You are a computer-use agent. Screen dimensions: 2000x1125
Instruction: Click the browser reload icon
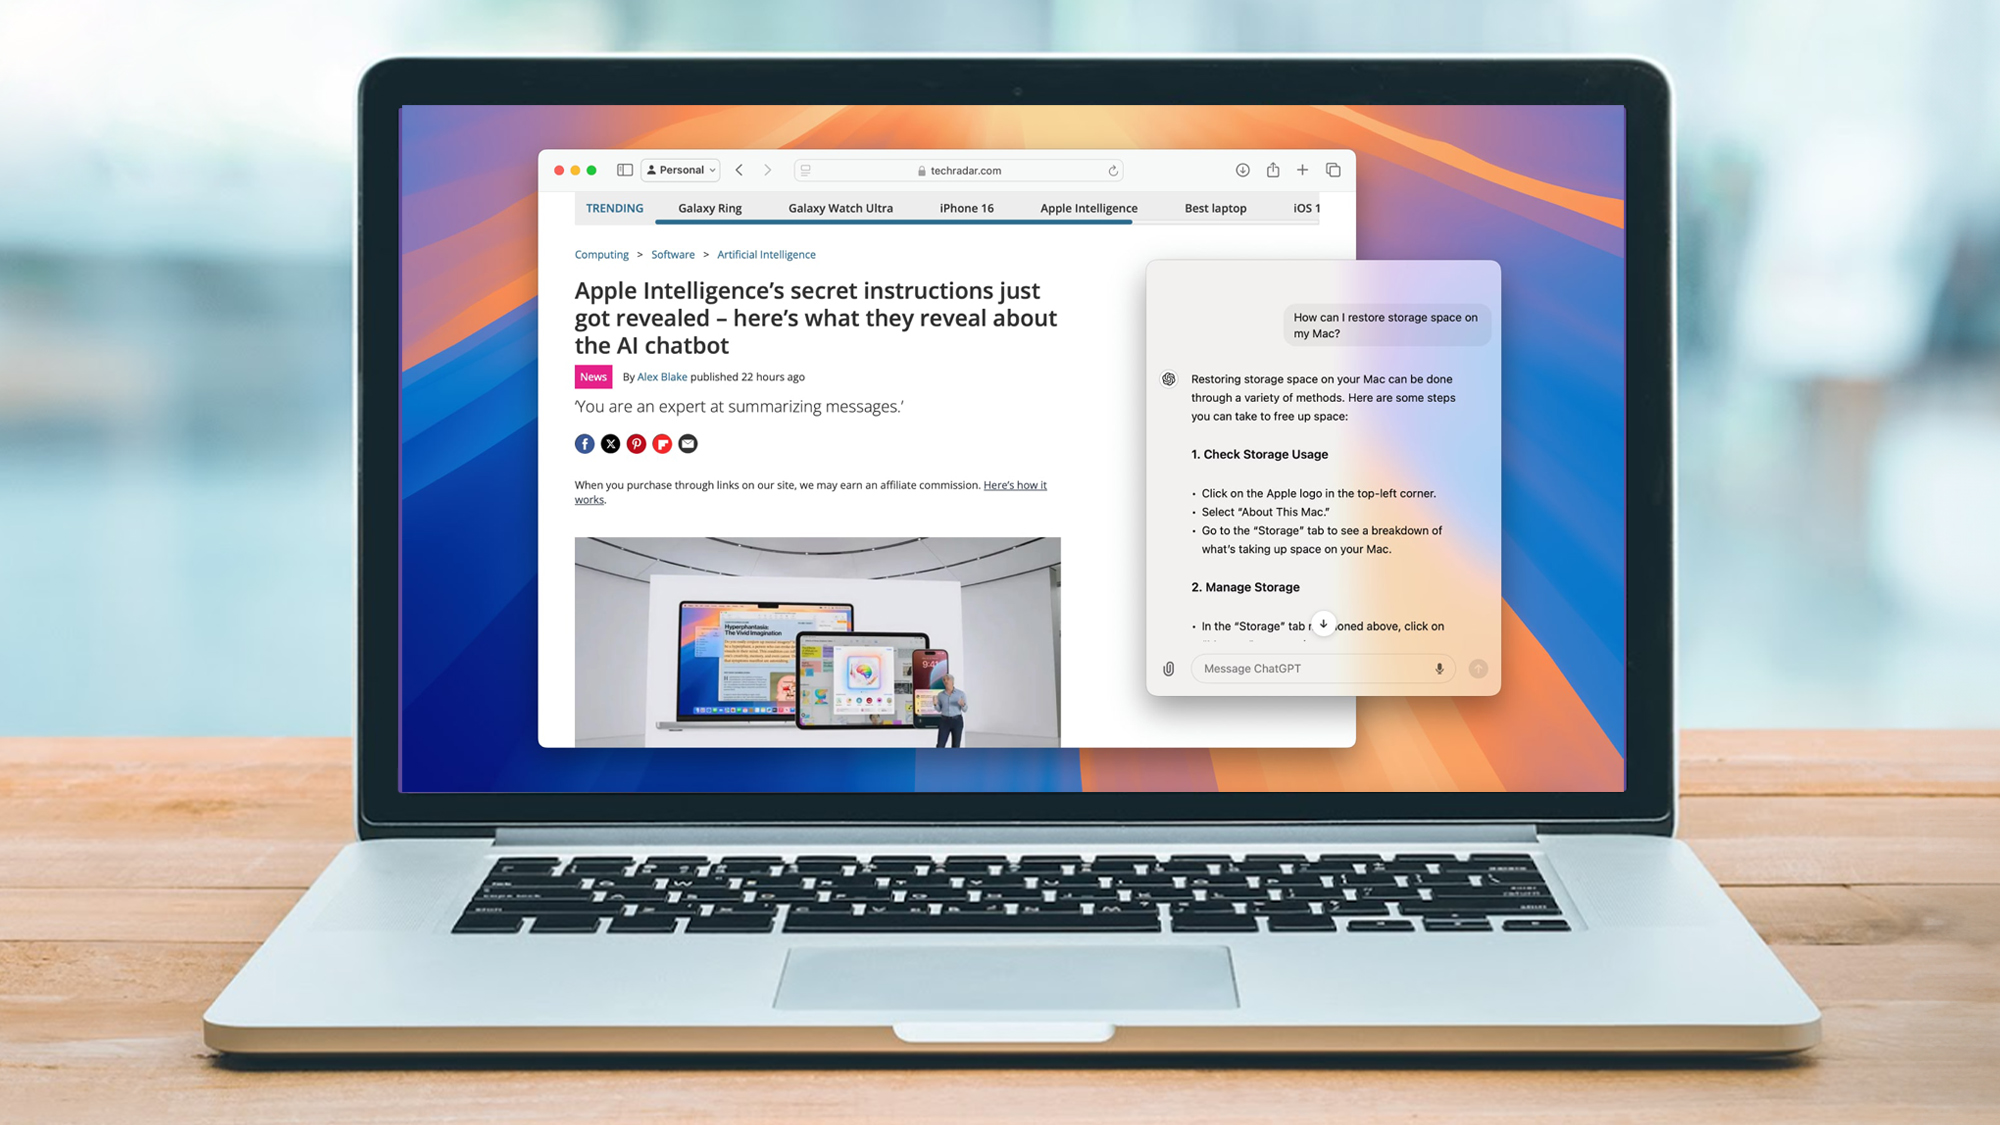tap(1114, 170)
